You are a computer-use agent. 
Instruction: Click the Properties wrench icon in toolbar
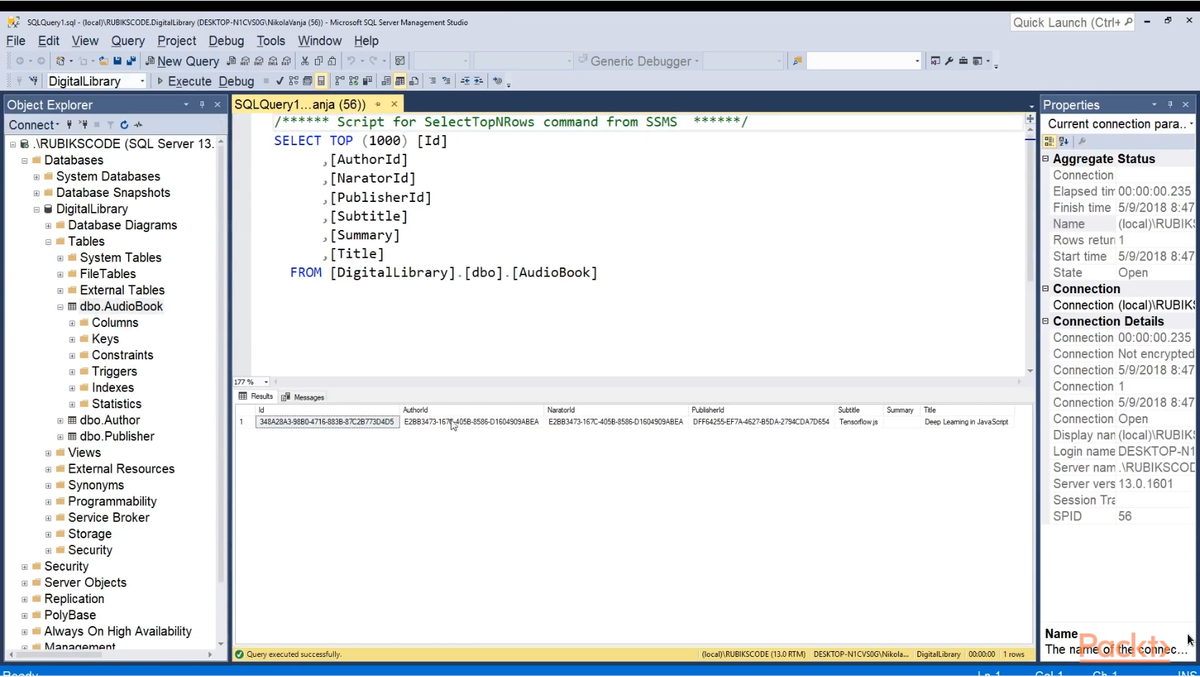pos(948,61)
